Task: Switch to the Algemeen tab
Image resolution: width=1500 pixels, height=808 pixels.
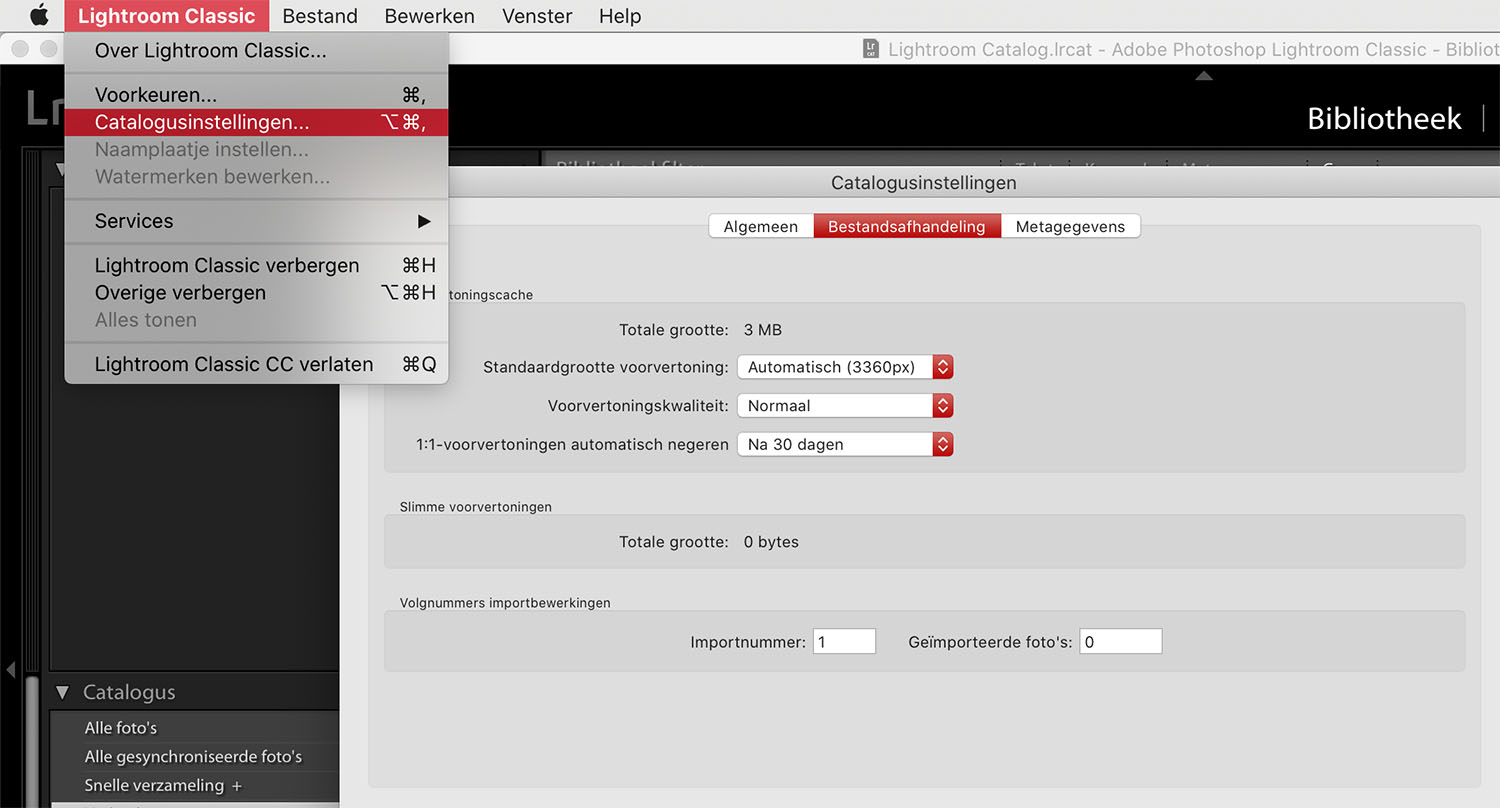Action: 761,226
